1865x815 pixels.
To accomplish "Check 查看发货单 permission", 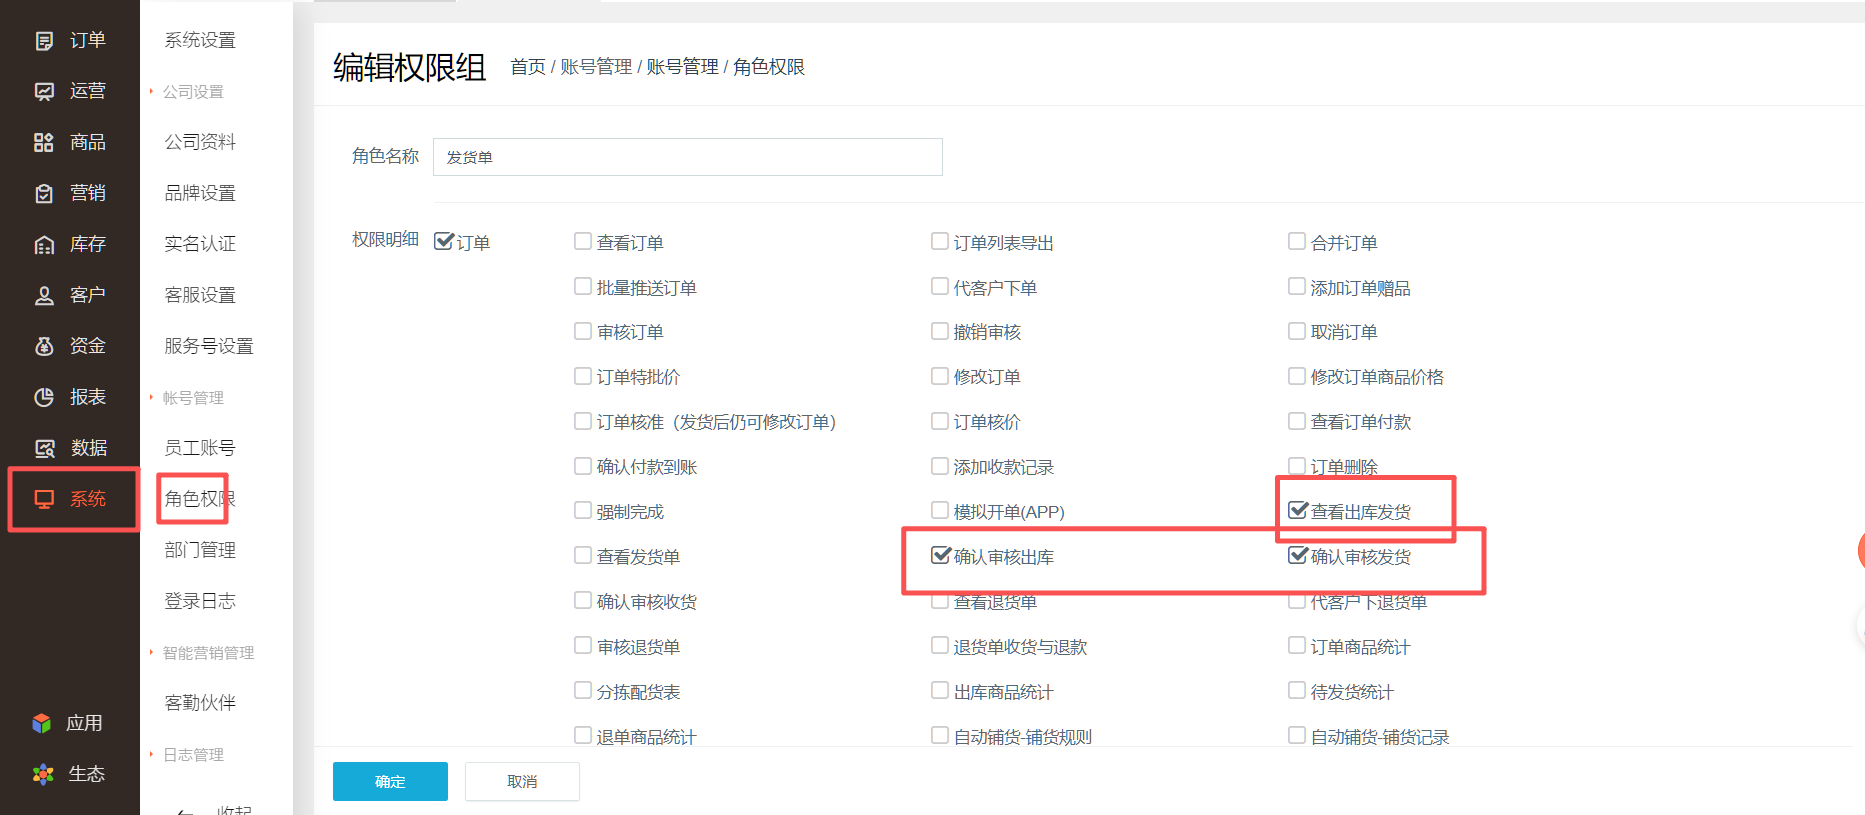I will [583, 555].
